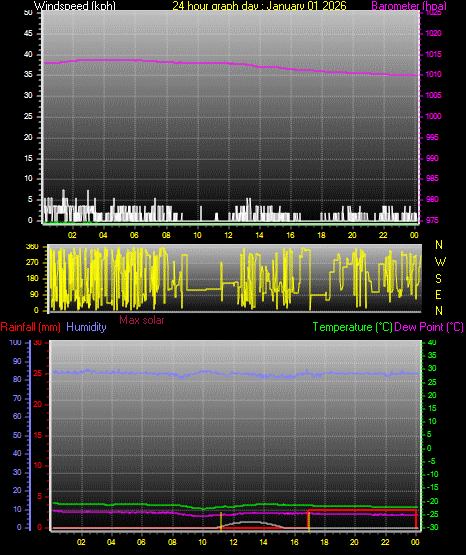Click the blue humidity line in lower graph

[x=235, y=374]
